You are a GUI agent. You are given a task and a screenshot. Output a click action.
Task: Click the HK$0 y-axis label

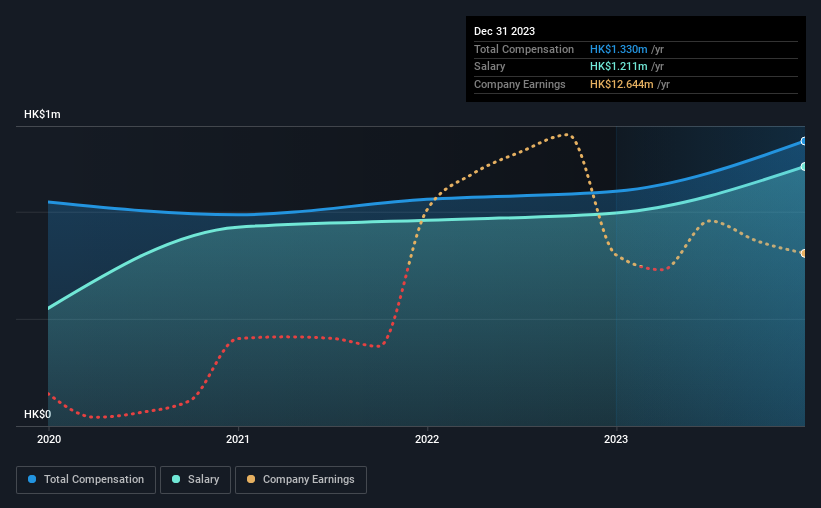[x=38, y=414]
